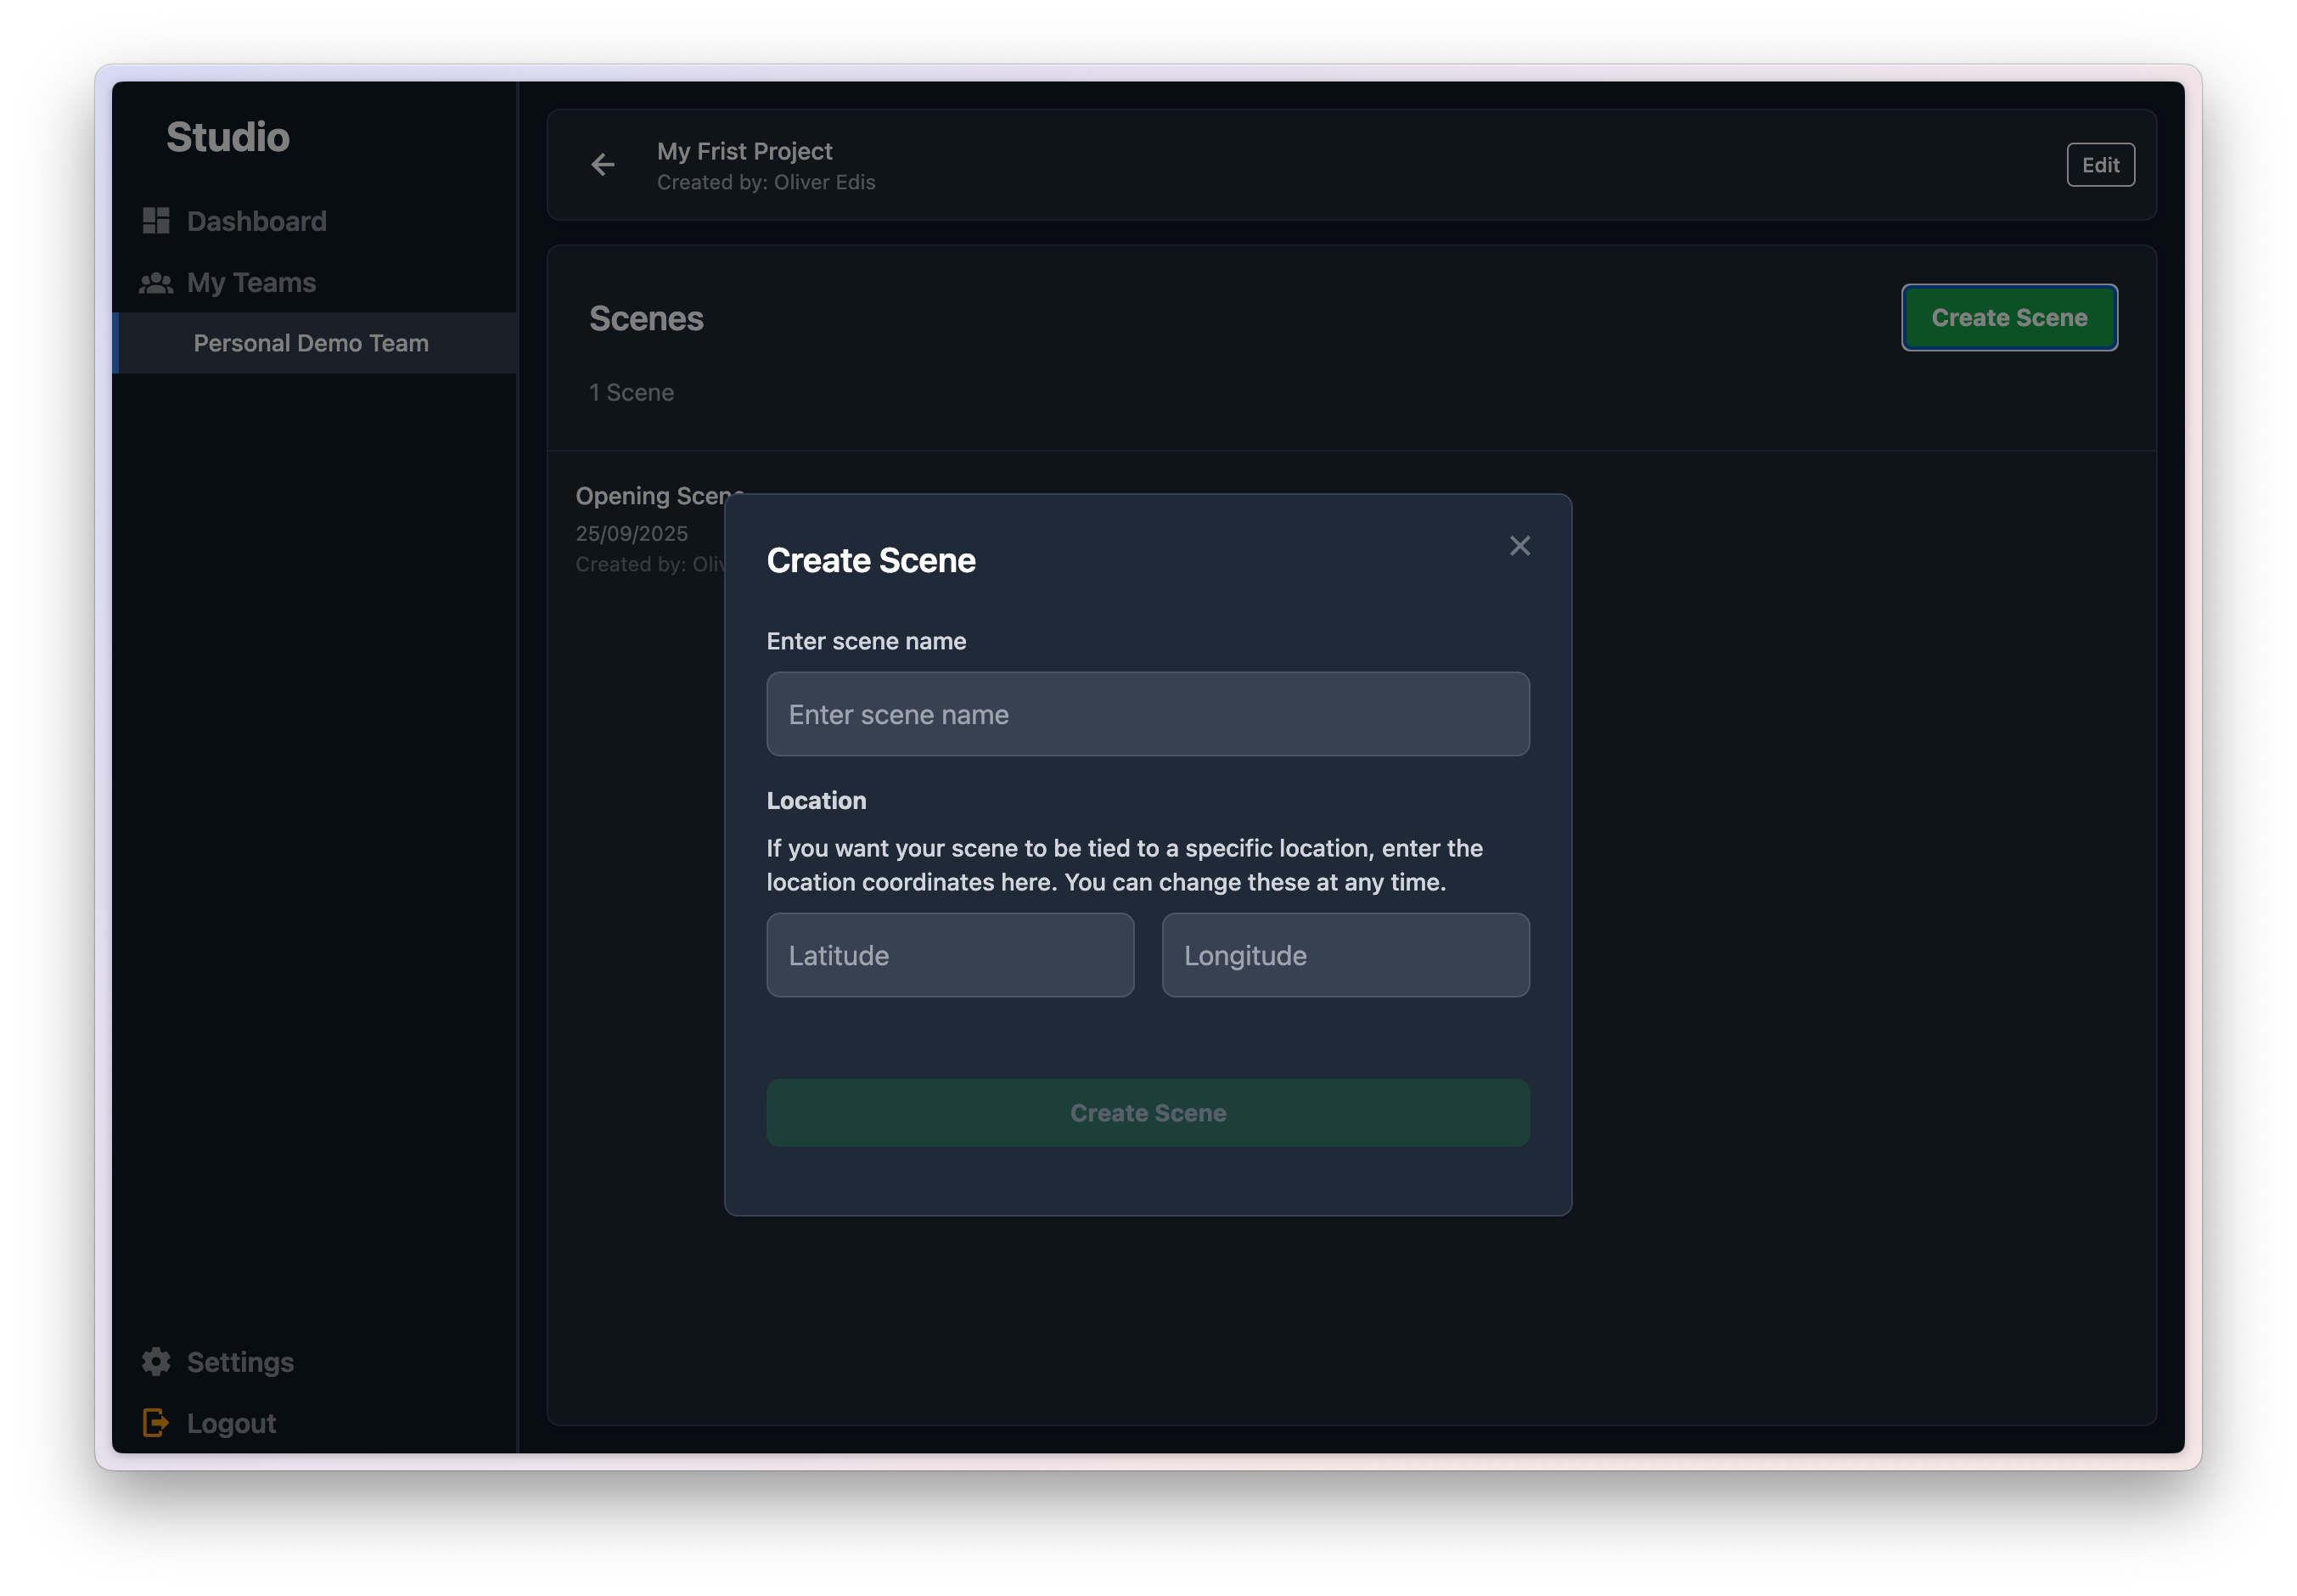Click the Logout label

[x=231, y=1423]
